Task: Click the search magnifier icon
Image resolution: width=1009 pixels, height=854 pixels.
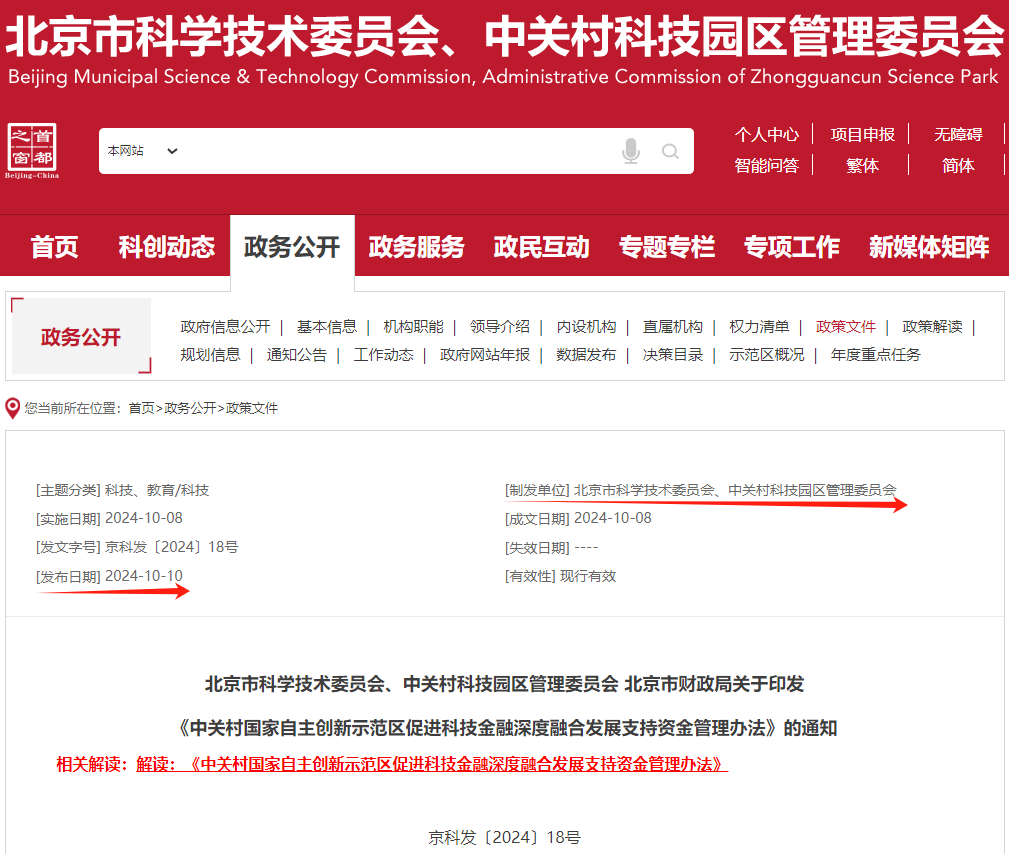Action: [670, 150]
